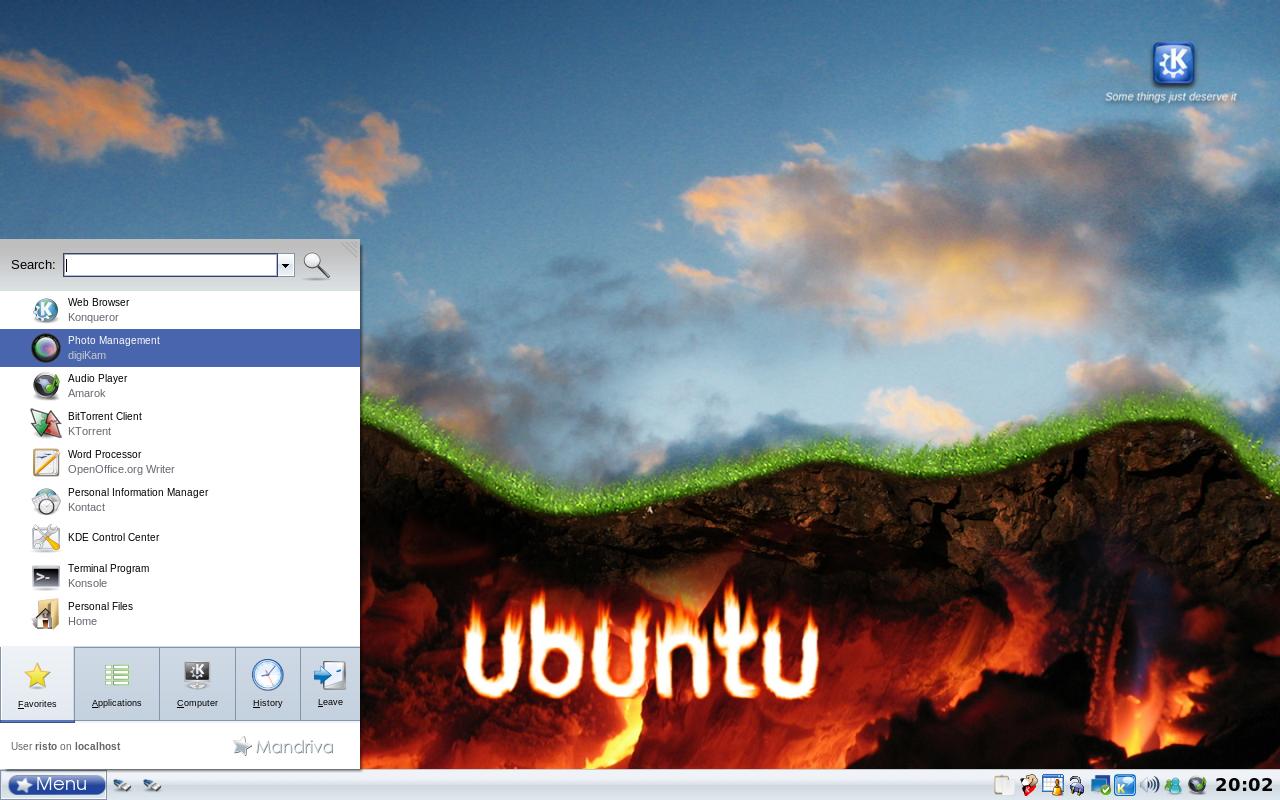Click the padlock network tray icon

click(x=1076, y=786)
